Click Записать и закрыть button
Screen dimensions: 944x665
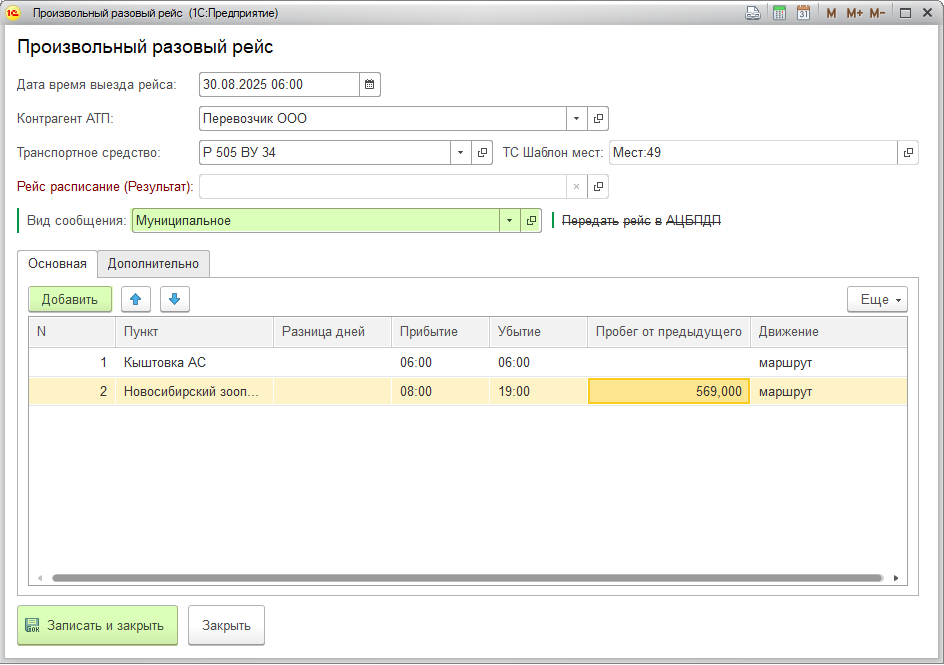pyautogui.click(x=97, y=625)
